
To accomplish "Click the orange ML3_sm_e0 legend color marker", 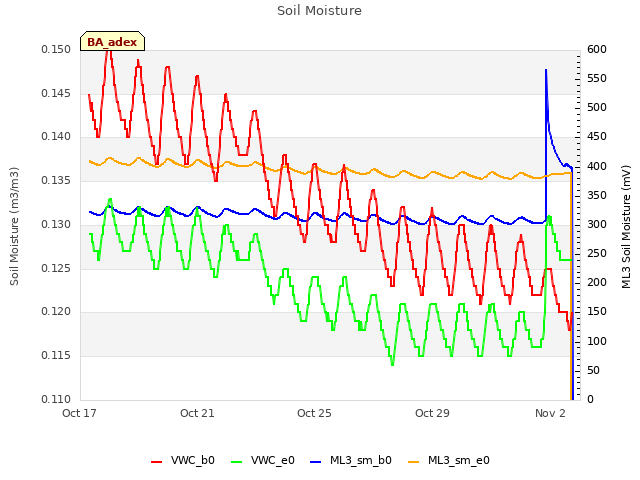I will (413, 462).
